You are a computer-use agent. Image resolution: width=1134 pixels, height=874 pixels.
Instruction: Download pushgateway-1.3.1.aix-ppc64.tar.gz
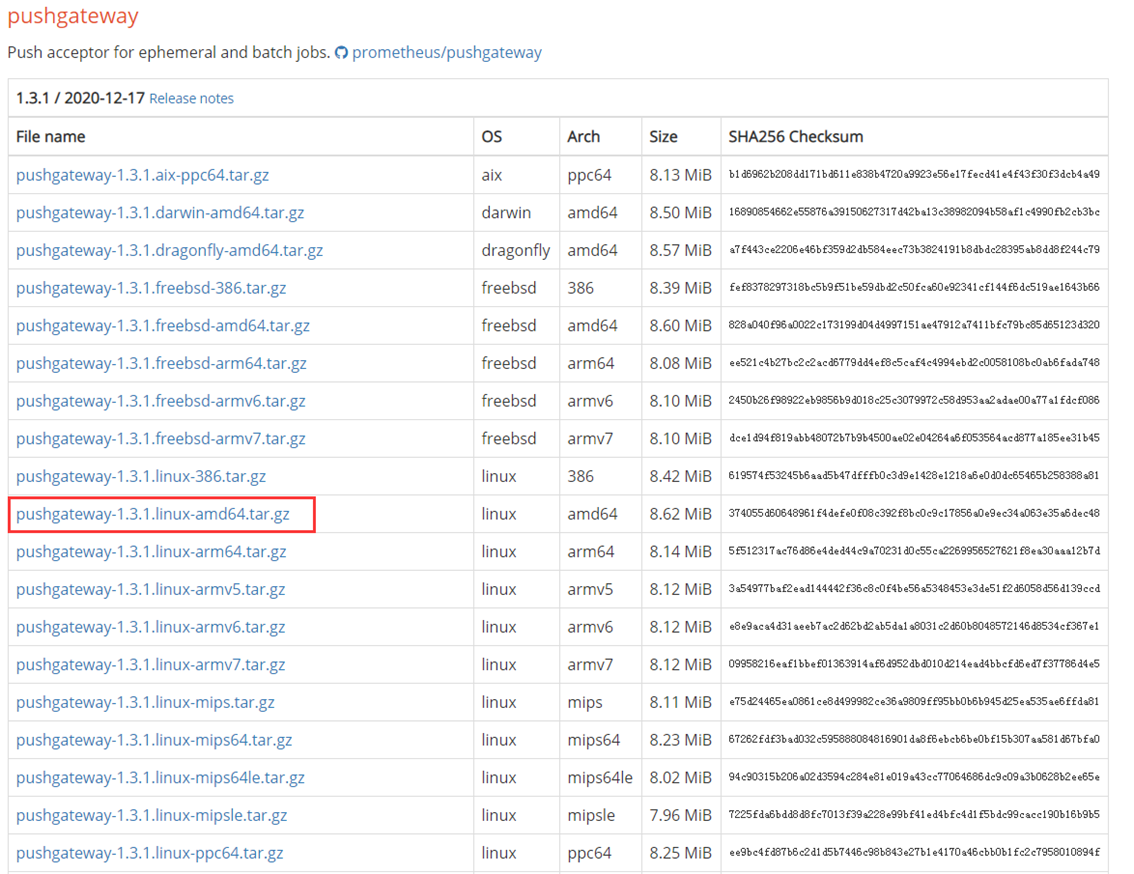click(x=142, y=175)
